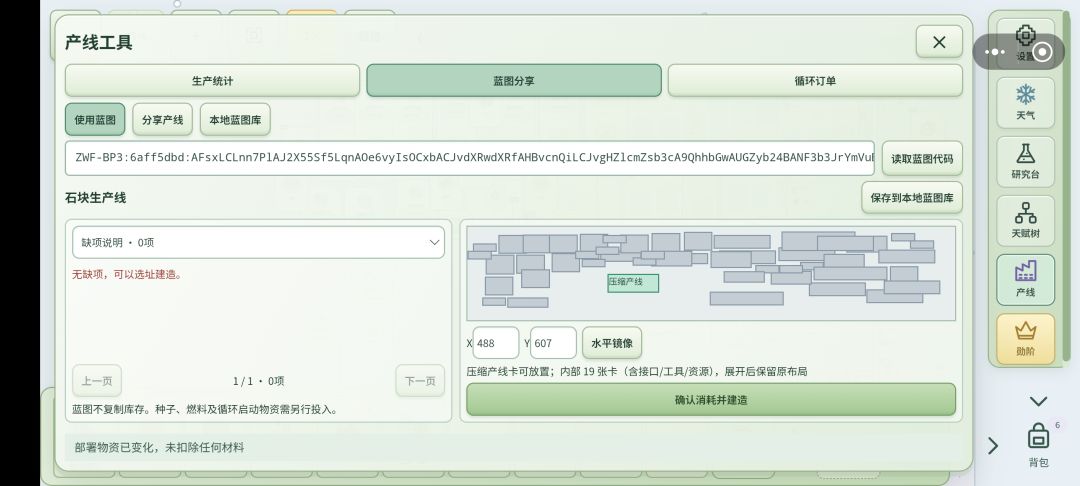Click 确认消耗并建造 button
Image resolution: width=1080 pixels, height=486 pixels.
pos(711,399)
